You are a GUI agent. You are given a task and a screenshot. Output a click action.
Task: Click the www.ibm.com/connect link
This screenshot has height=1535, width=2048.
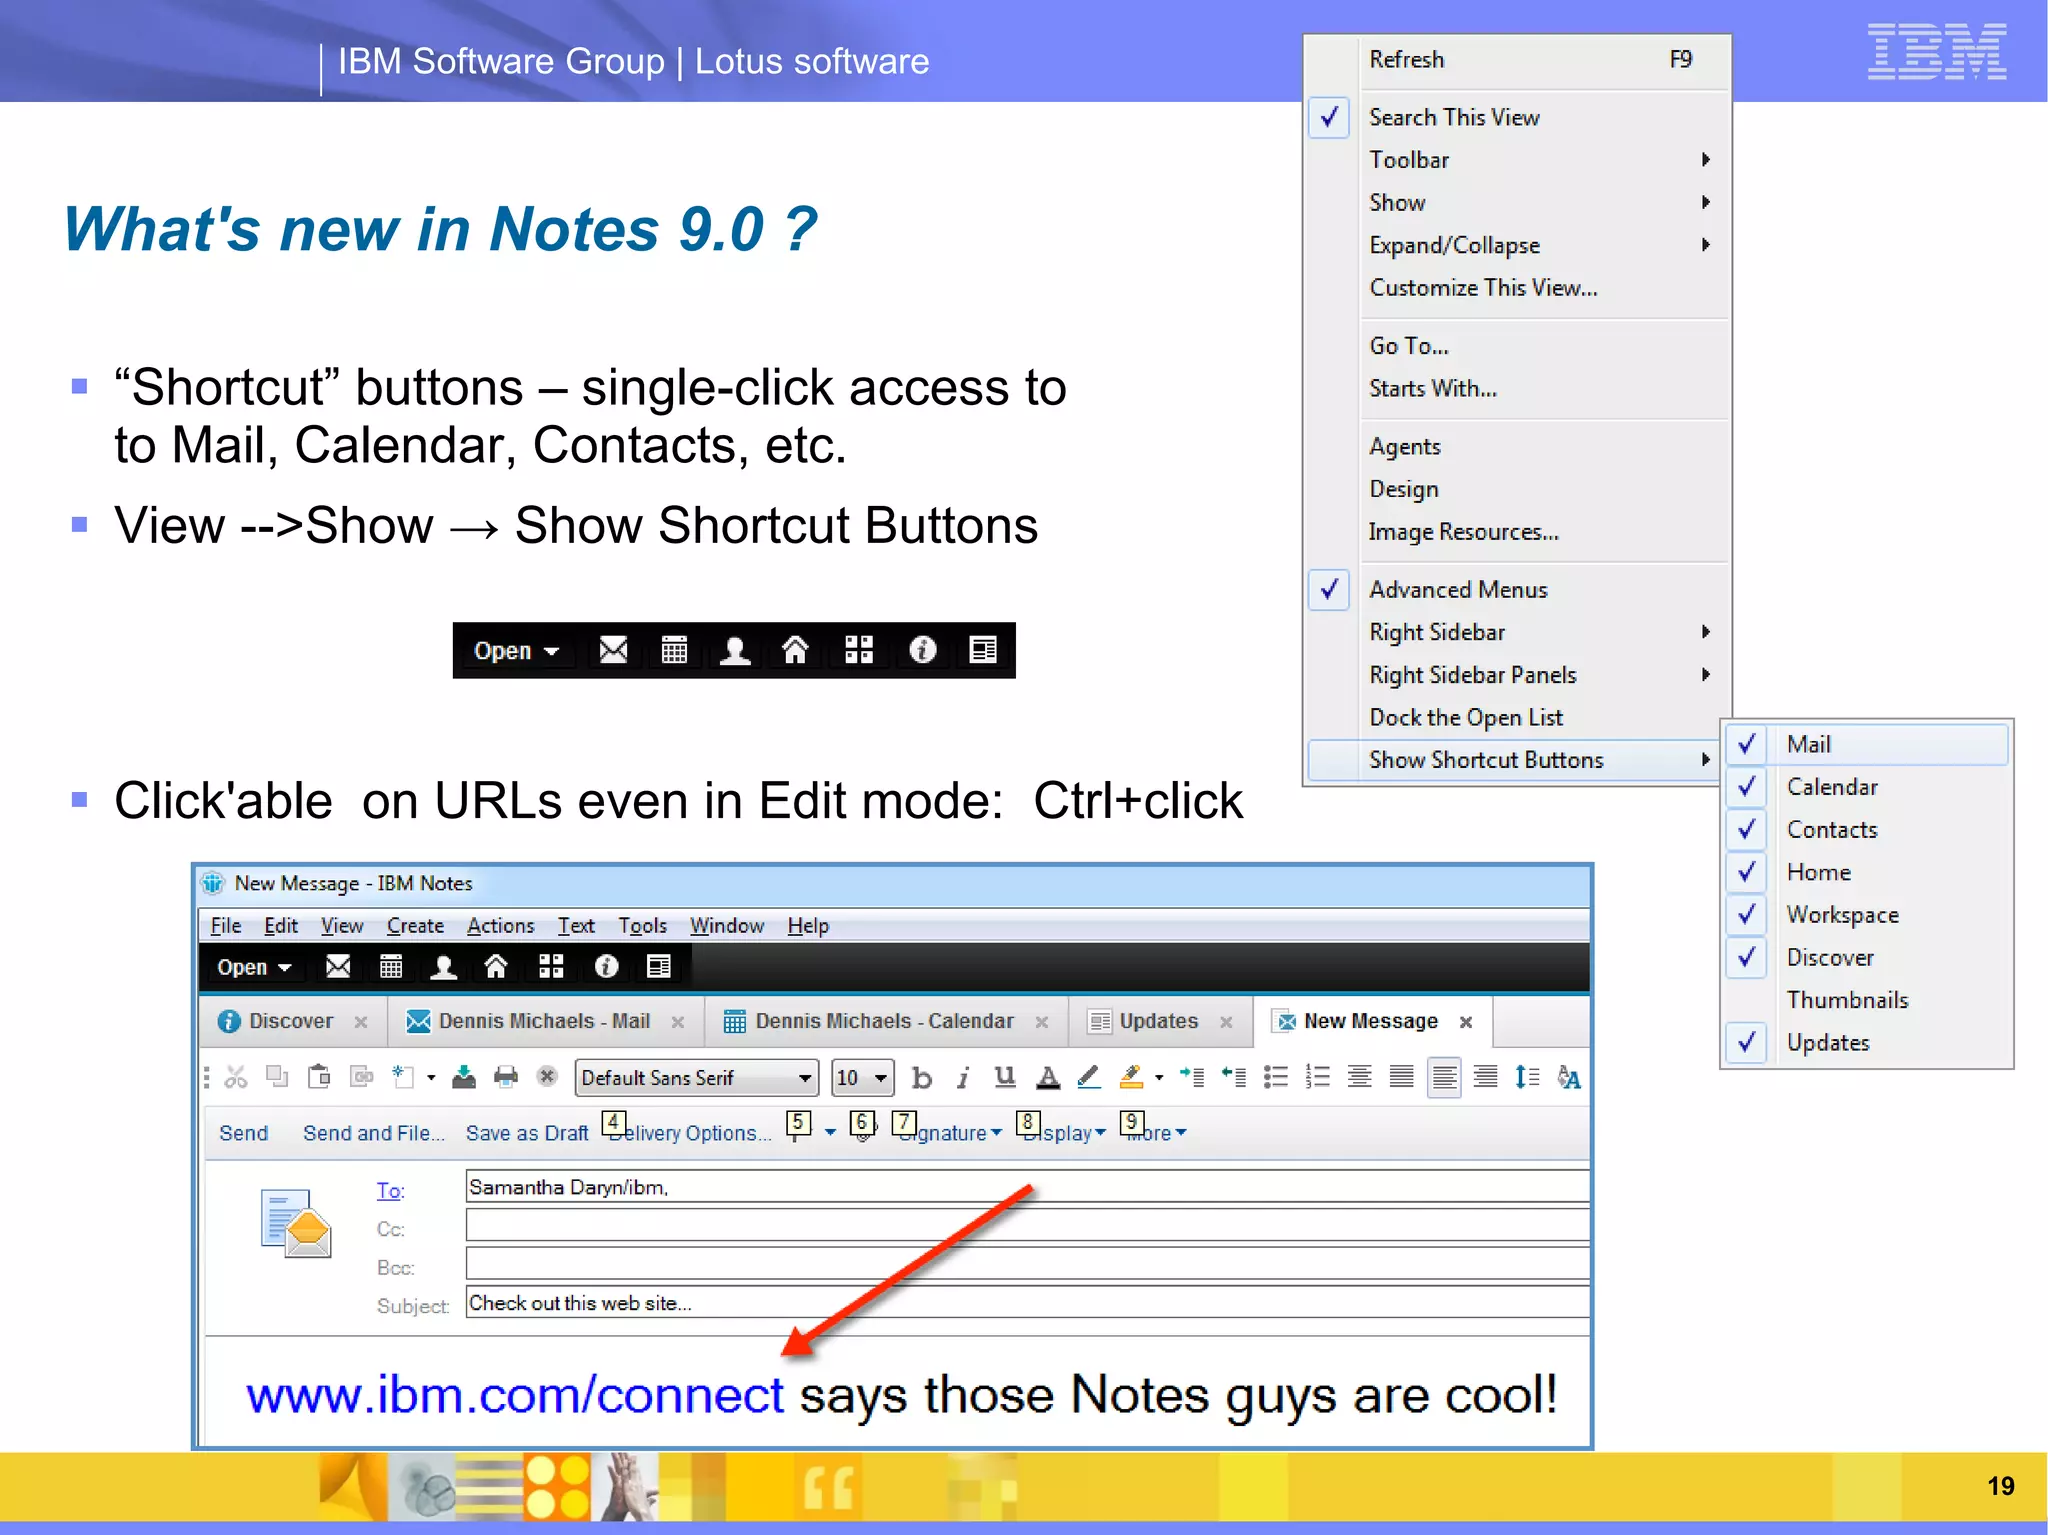515,1394
